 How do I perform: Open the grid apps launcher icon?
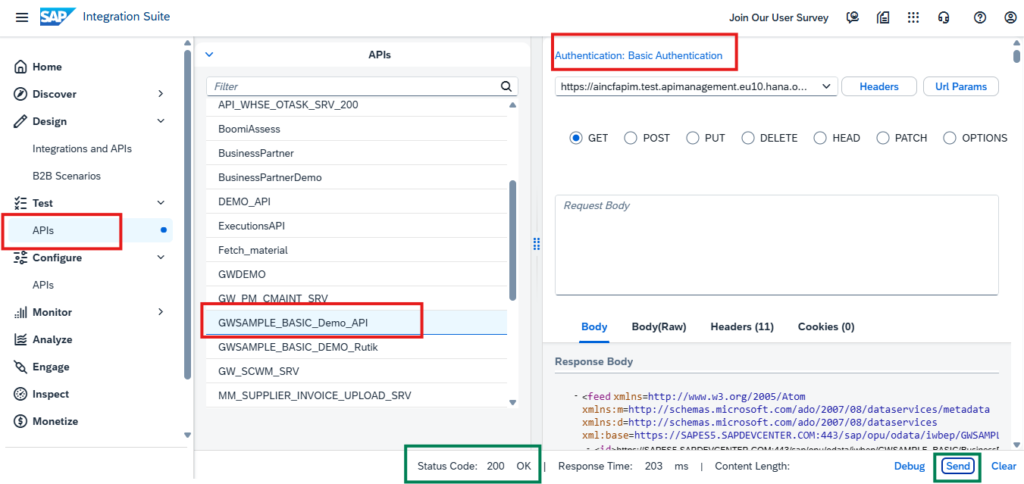click(x=914, y=18)
